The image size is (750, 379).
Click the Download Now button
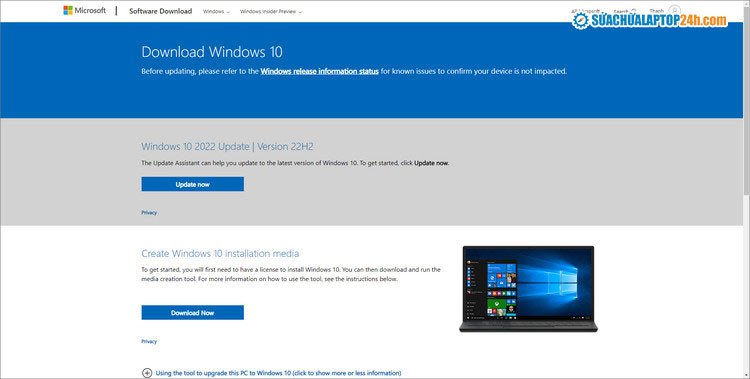[192, 312]
